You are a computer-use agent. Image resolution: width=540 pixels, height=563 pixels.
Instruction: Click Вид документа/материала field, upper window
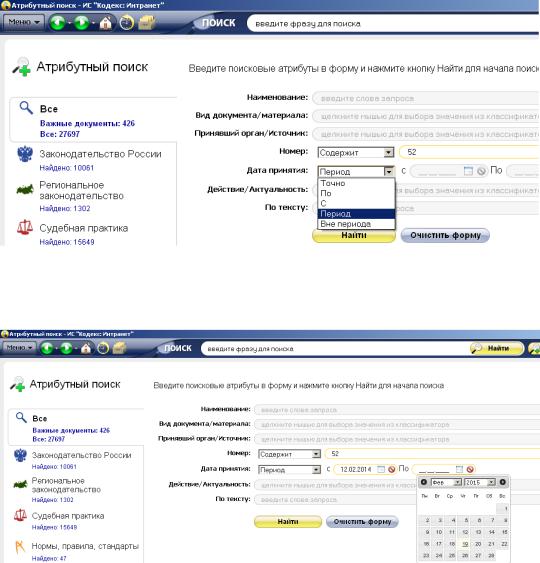(x=426, y=116)
